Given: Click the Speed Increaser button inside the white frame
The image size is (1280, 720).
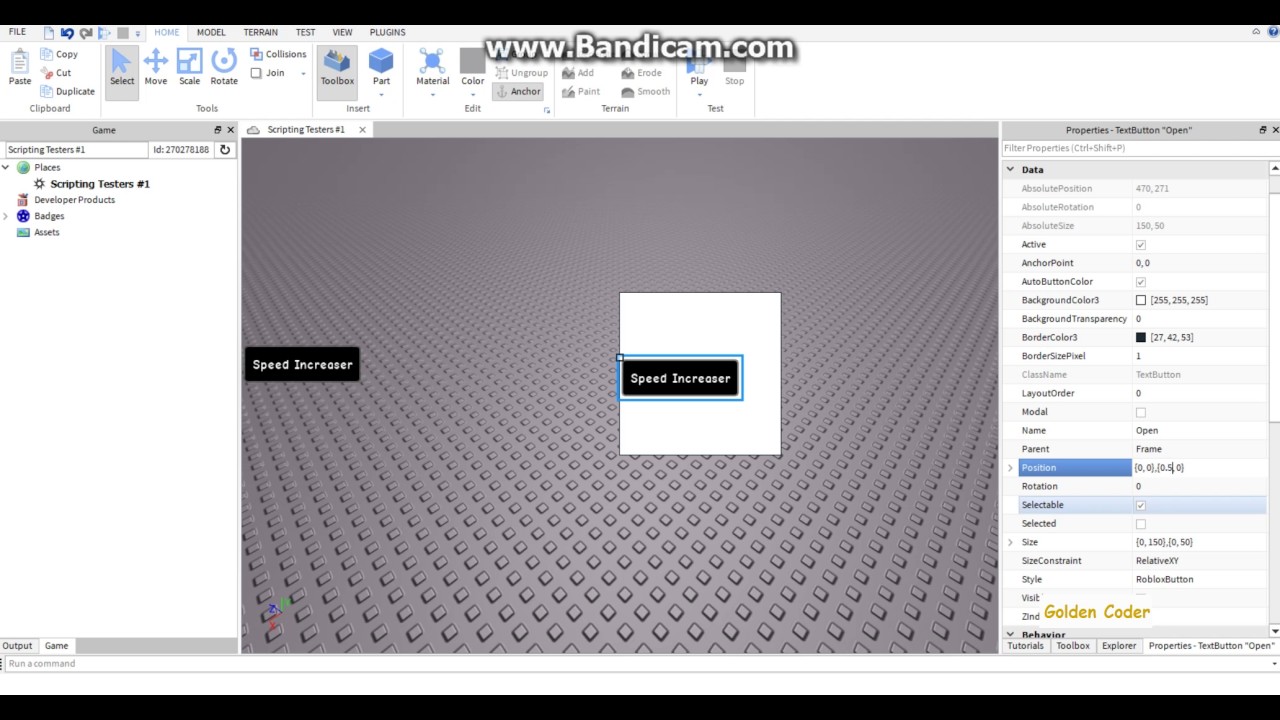Looking at the screenshot, I should pos(681,378).
